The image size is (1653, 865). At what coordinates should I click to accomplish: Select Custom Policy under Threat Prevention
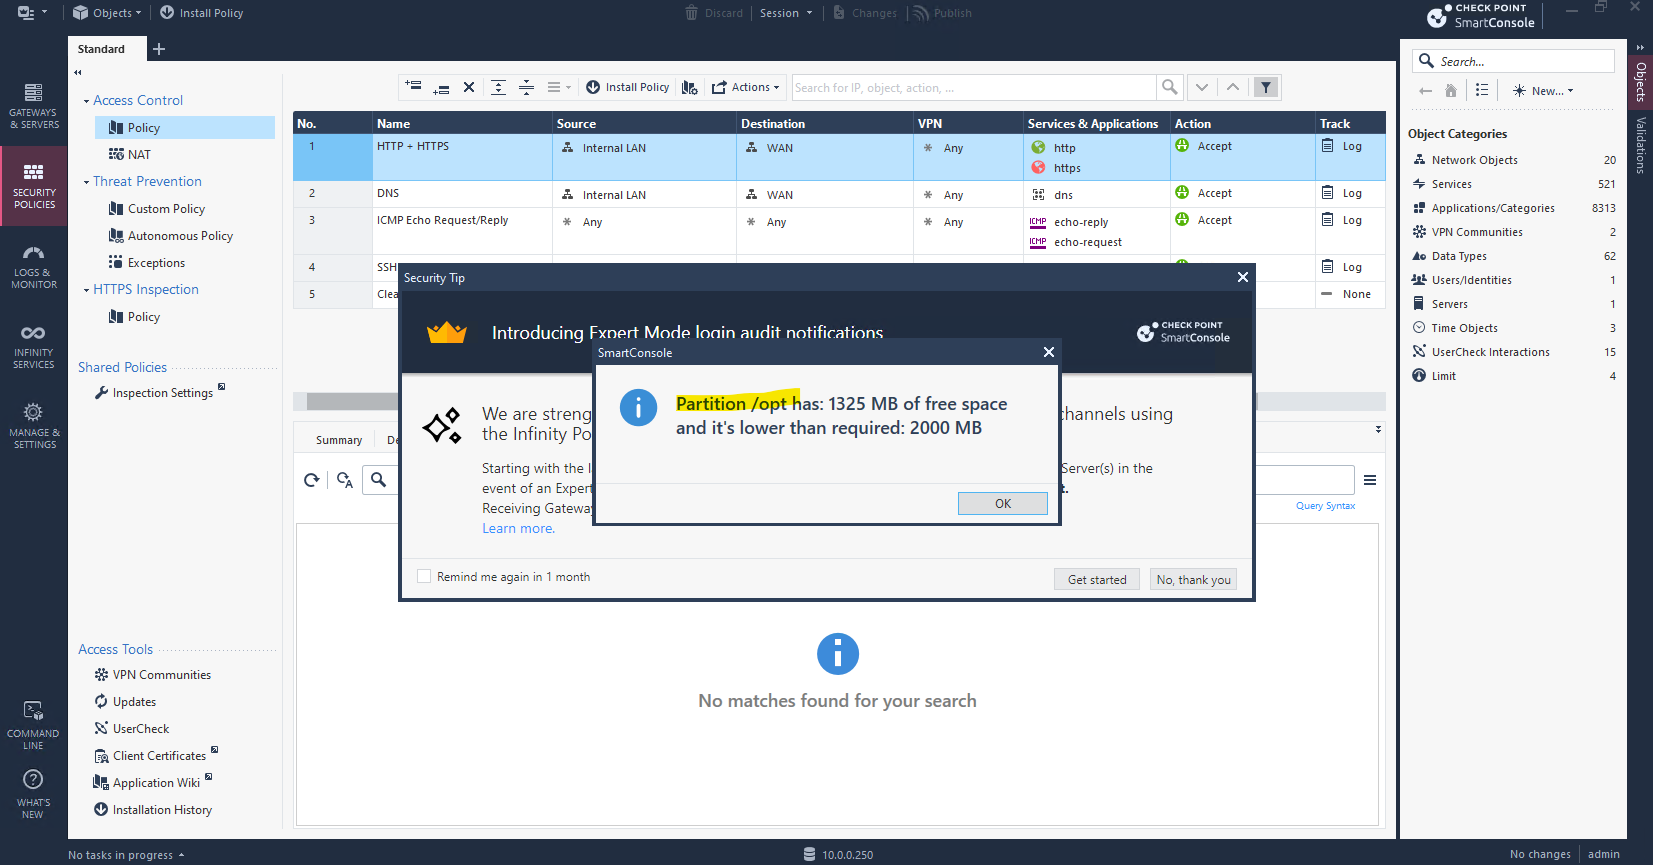[x=166, y=209]
